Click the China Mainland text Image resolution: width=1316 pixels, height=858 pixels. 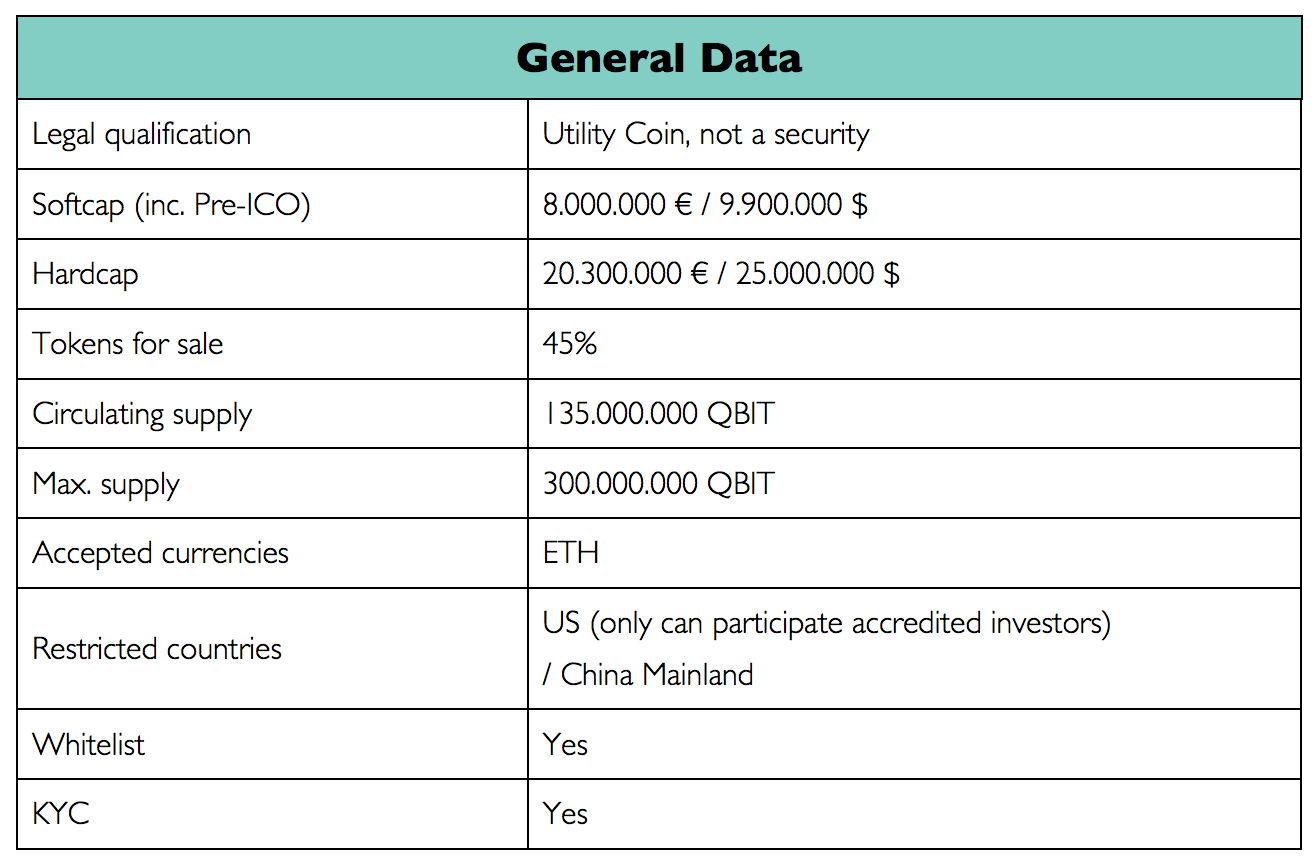click(657, 675)
